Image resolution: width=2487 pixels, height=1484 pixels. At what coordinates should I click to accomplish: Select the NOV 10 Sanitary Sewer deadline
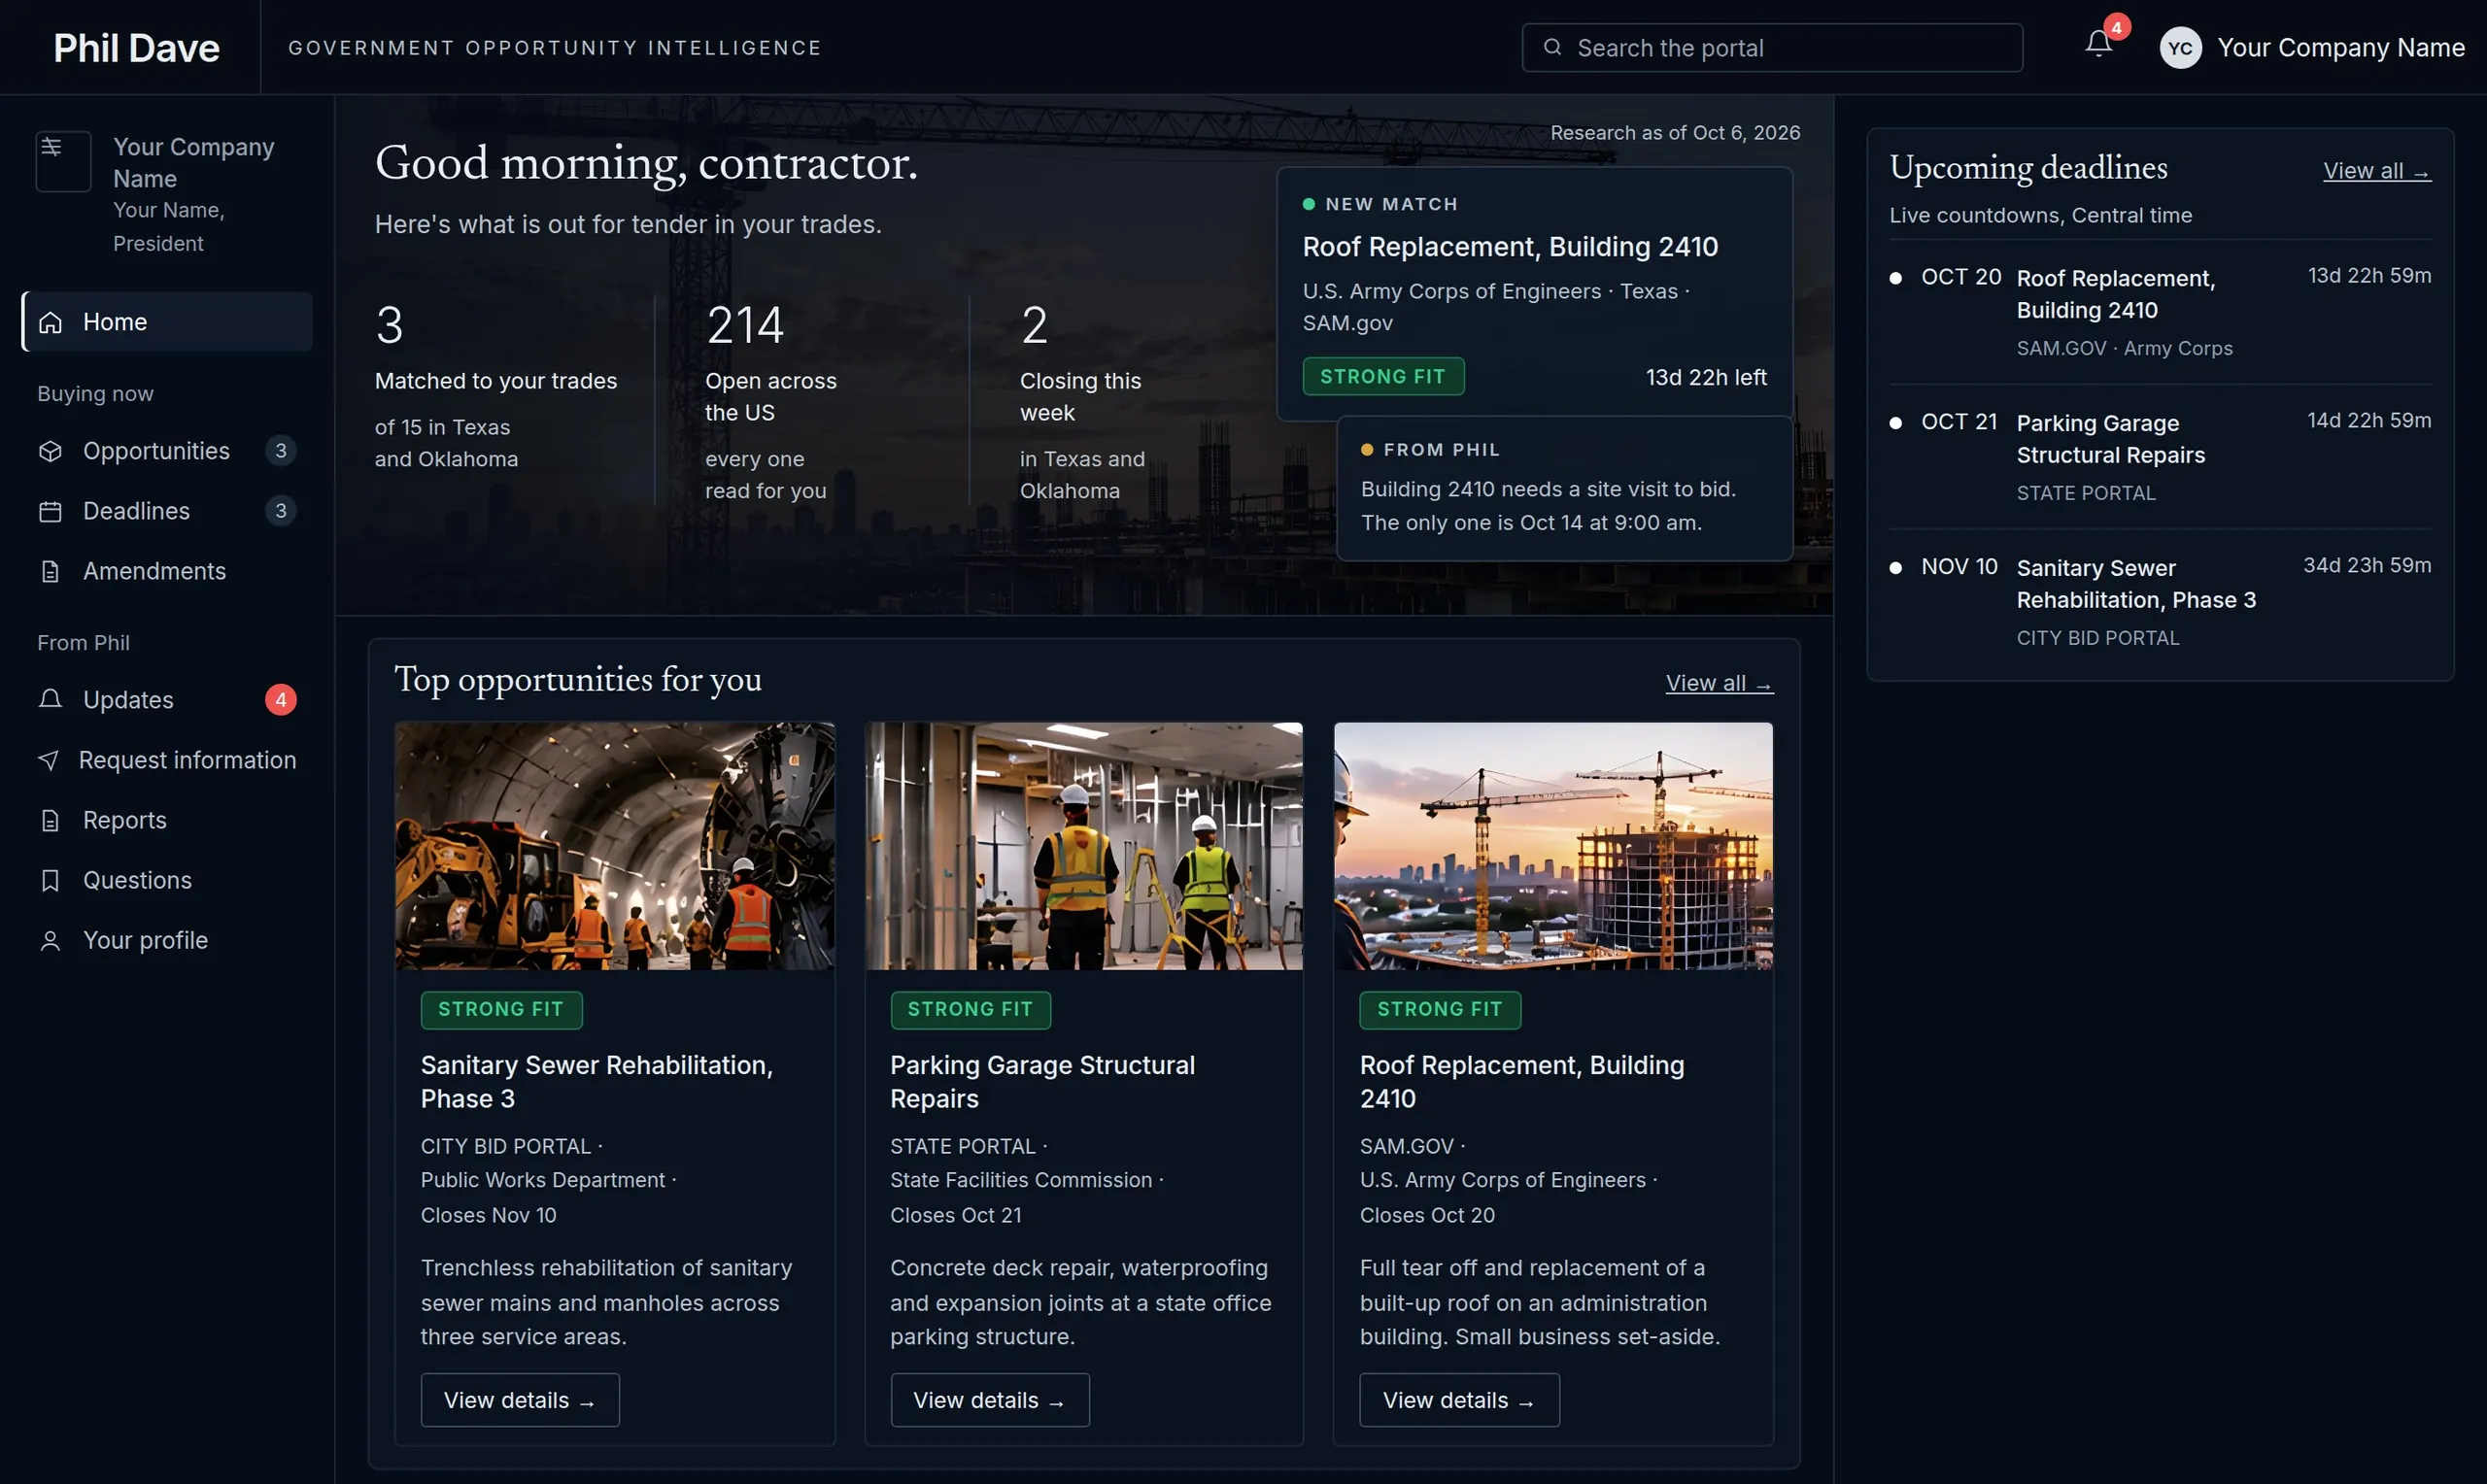coord(2160,602)
